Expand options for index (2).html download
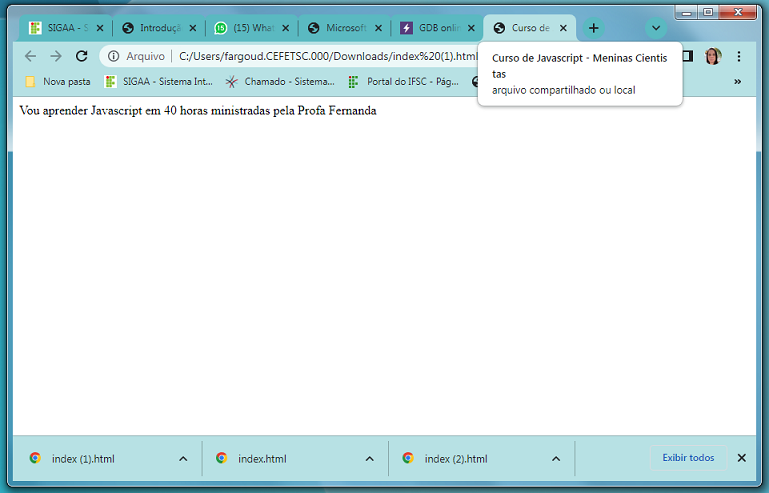 (x=556, y=459)
